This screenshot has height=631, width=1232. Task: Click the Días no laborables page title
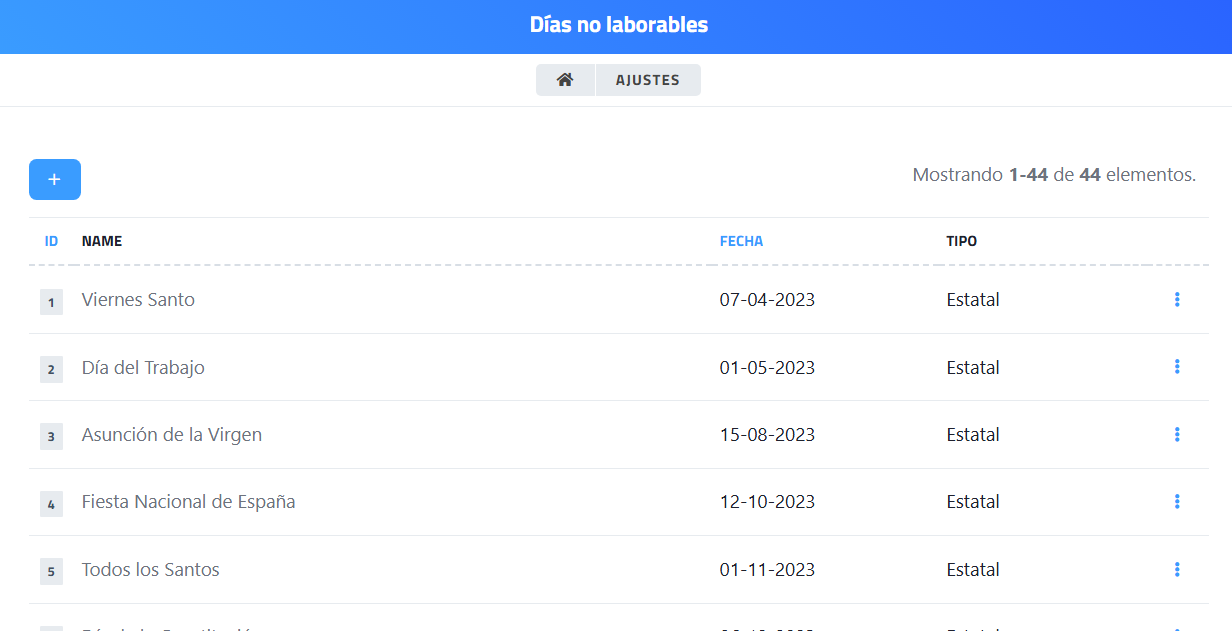(x=618, y=25)
